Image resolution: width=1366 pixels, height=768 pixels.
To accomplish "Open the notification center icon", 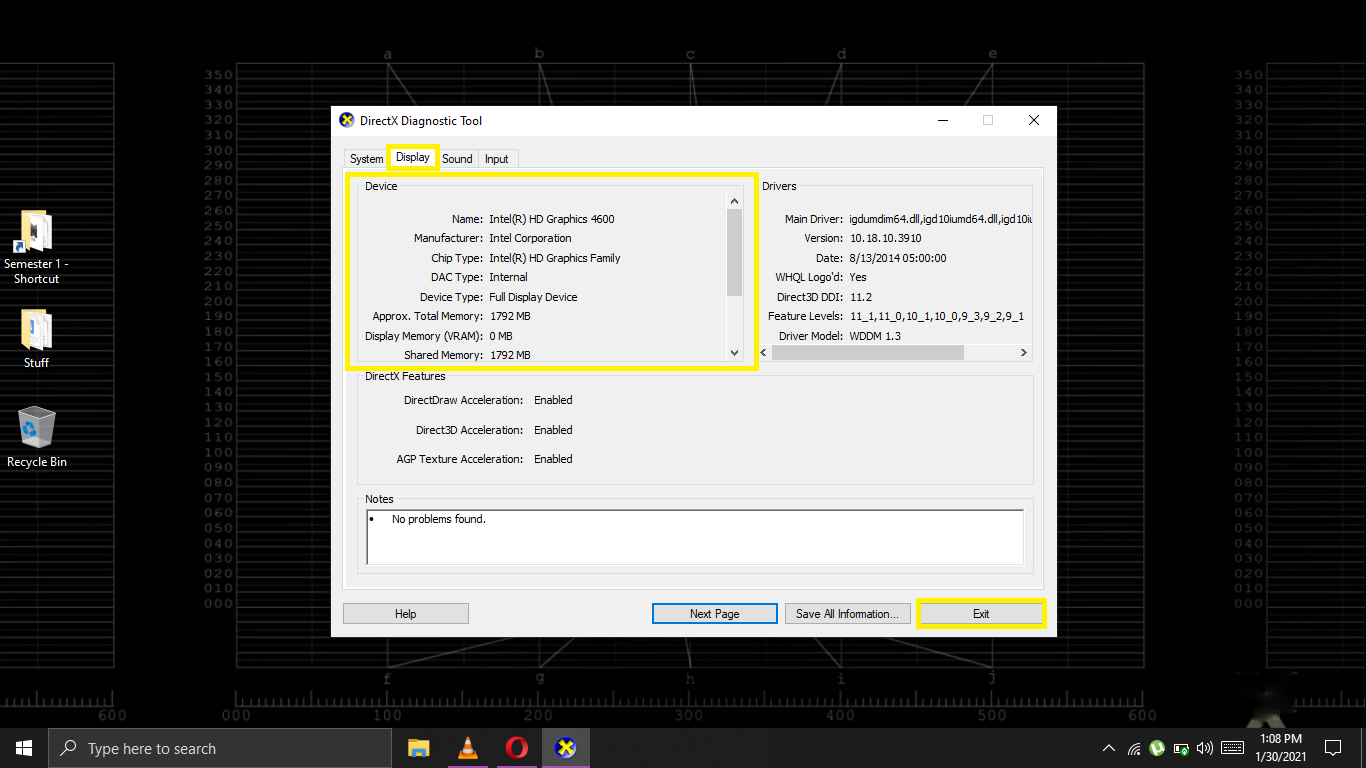I will pyautogui.click(x=1333, y=748).
